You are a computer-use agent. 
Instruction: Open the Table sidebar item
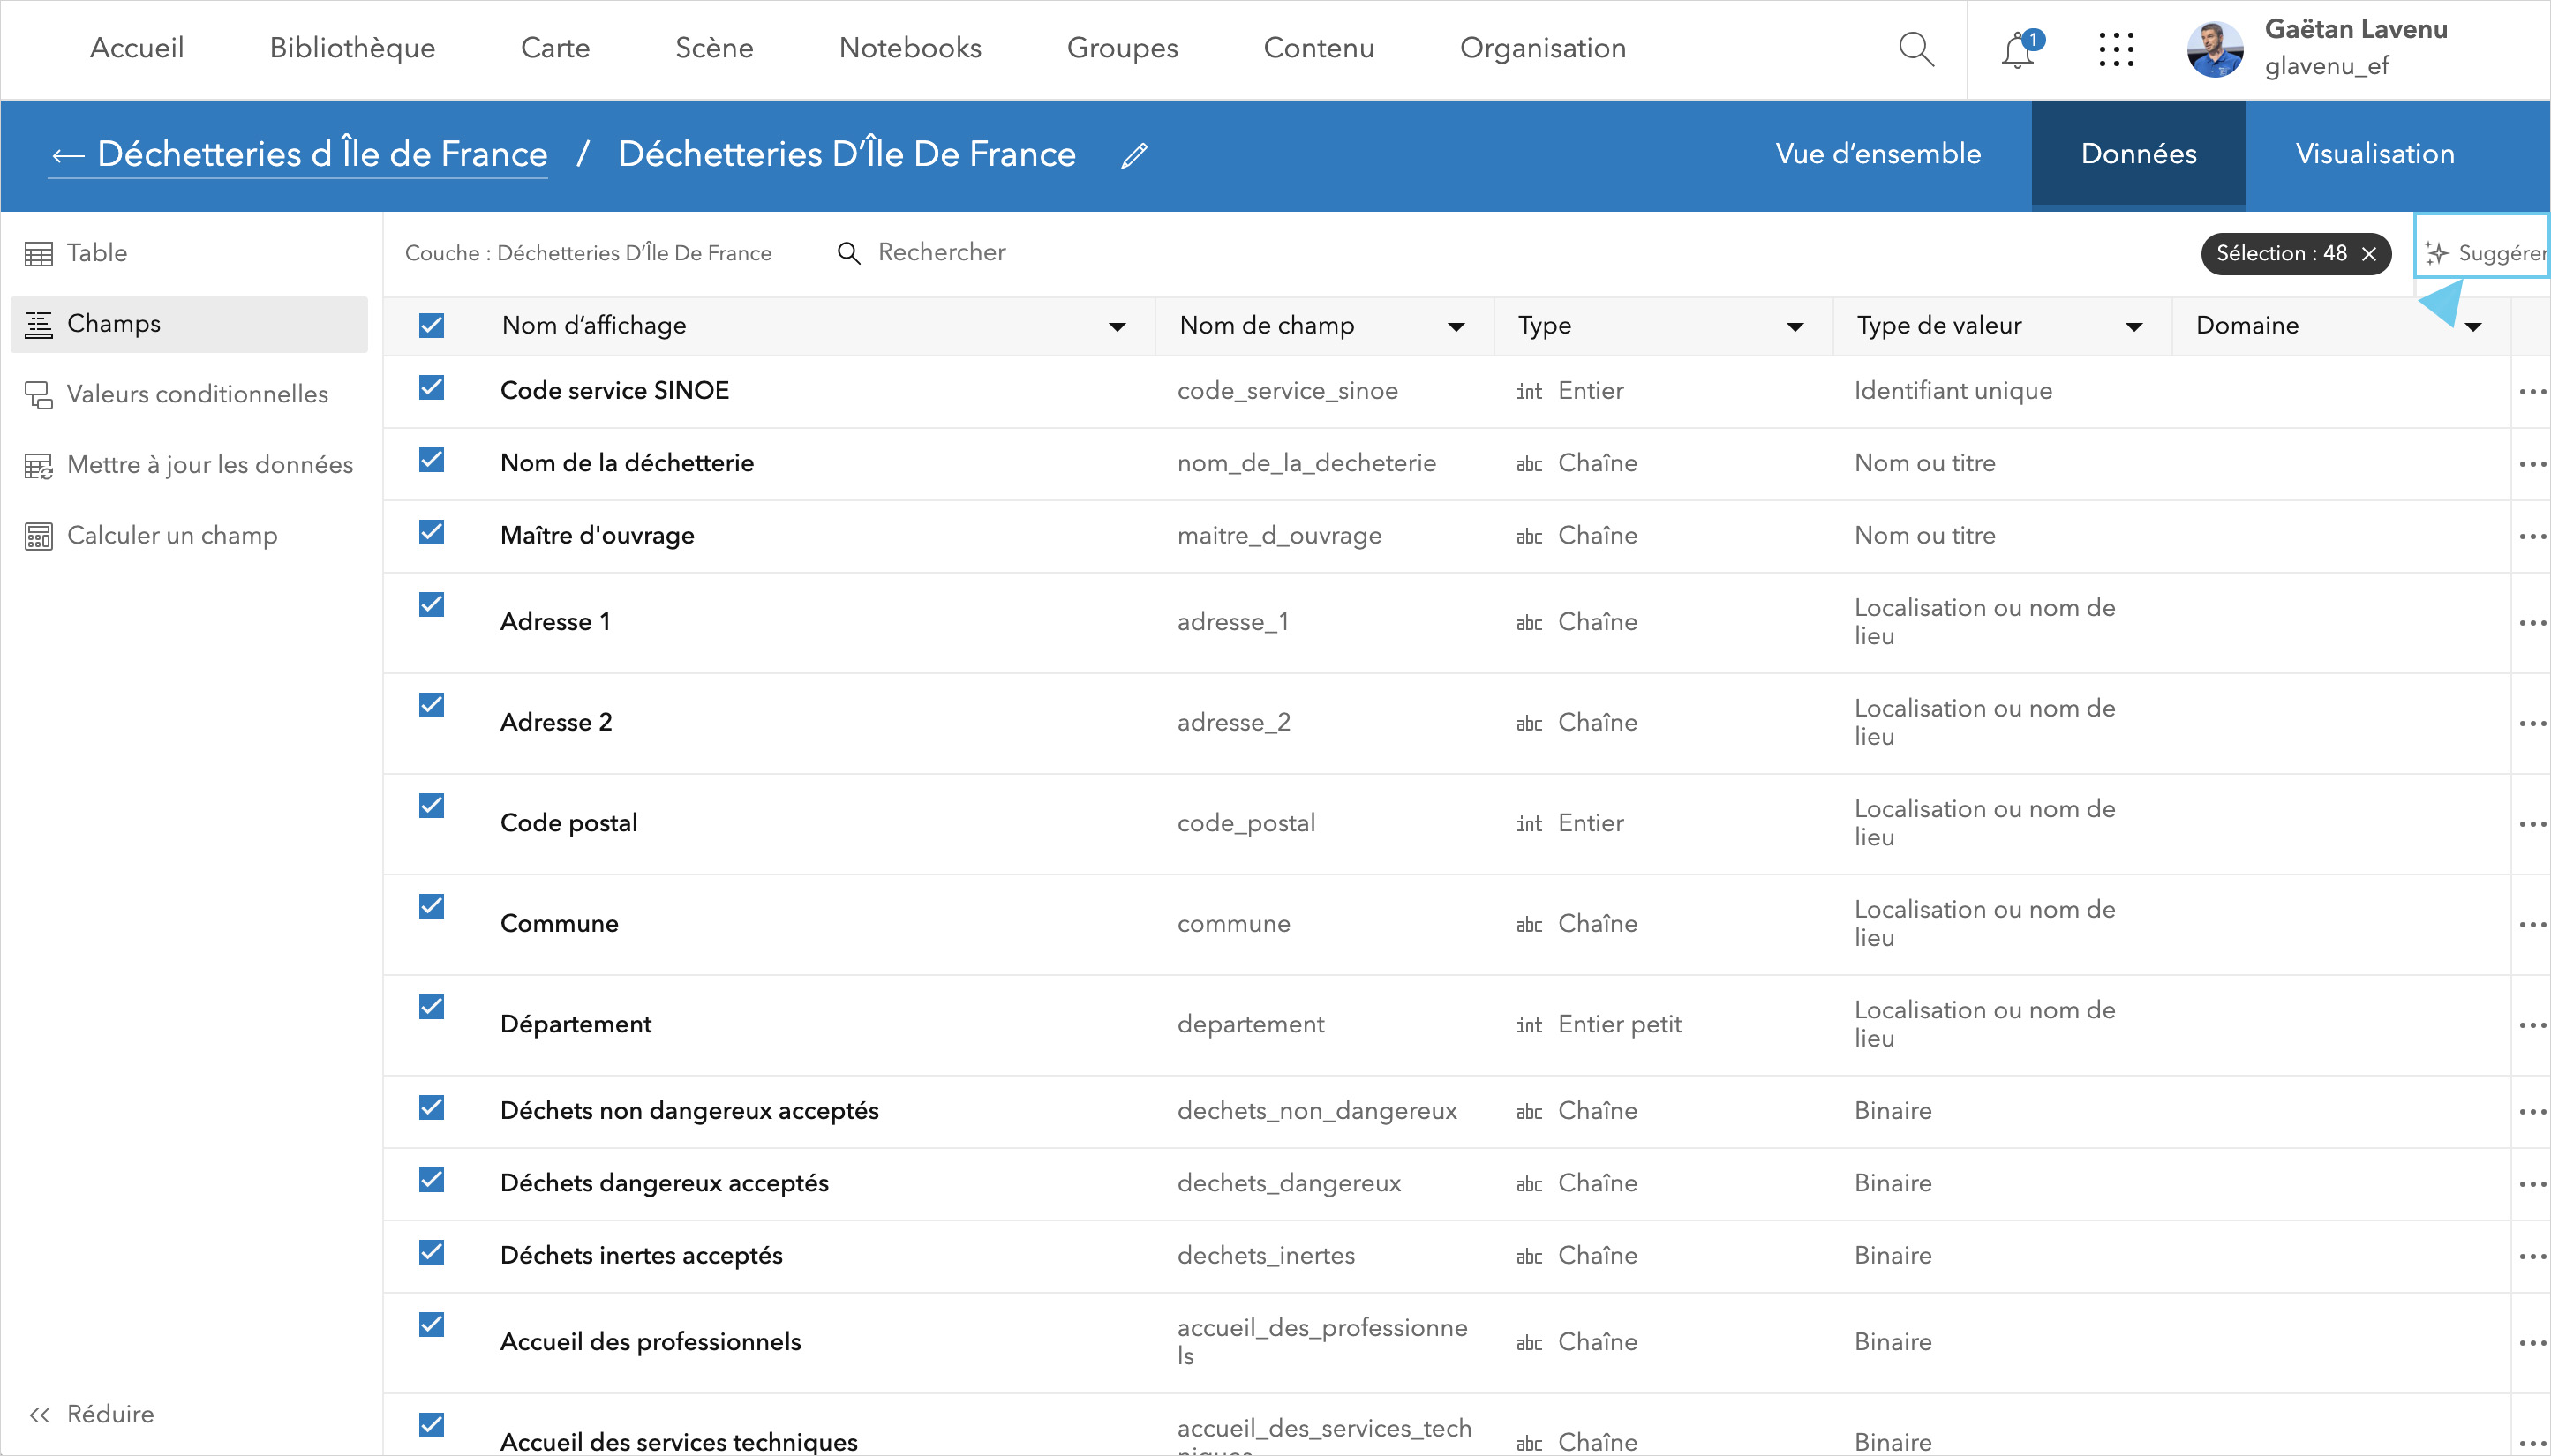click(x=188, y=253)
